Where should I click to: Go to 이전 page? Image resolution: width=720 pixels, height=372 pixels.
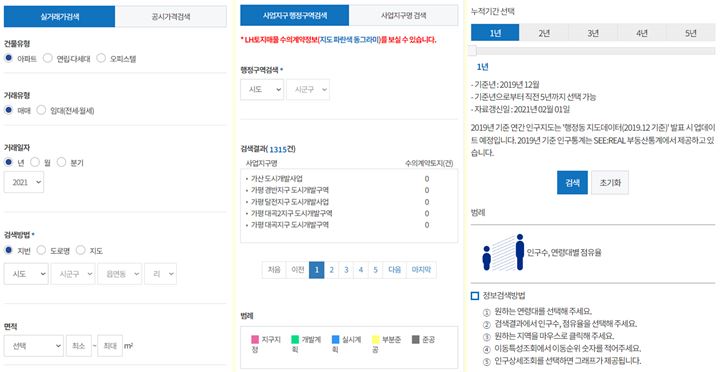(x=298, y=270)
